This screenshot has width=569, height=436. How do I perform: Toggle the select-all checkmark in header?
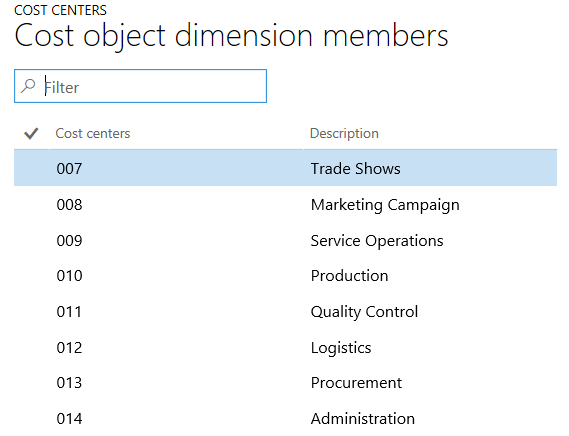point(31,134)
